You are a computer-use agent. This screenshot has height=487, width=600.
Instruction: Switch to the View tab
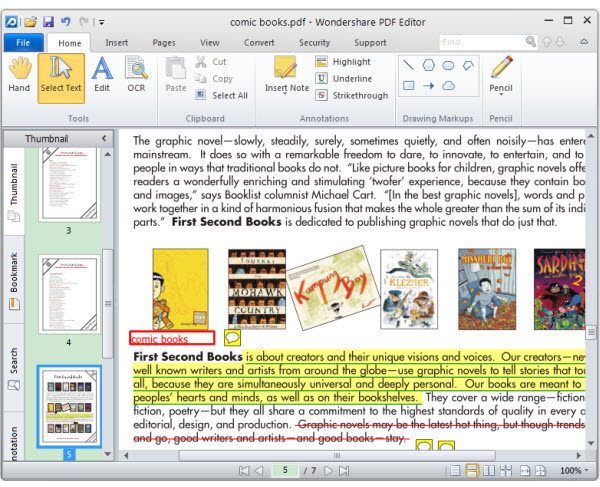tap(210, 42)
